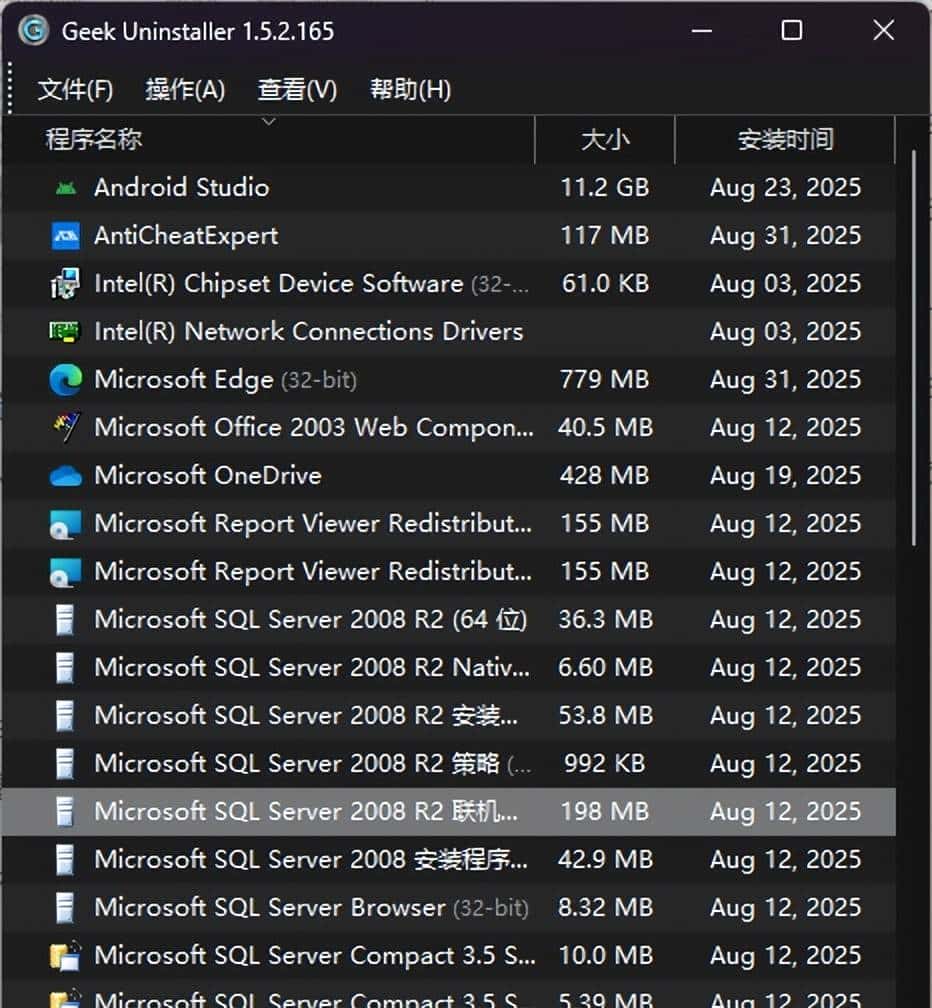This screenshot has width=932, height=1008.
Task: Click the Microsoft OneDrive cloud icon
Action: tap(65, 475)
